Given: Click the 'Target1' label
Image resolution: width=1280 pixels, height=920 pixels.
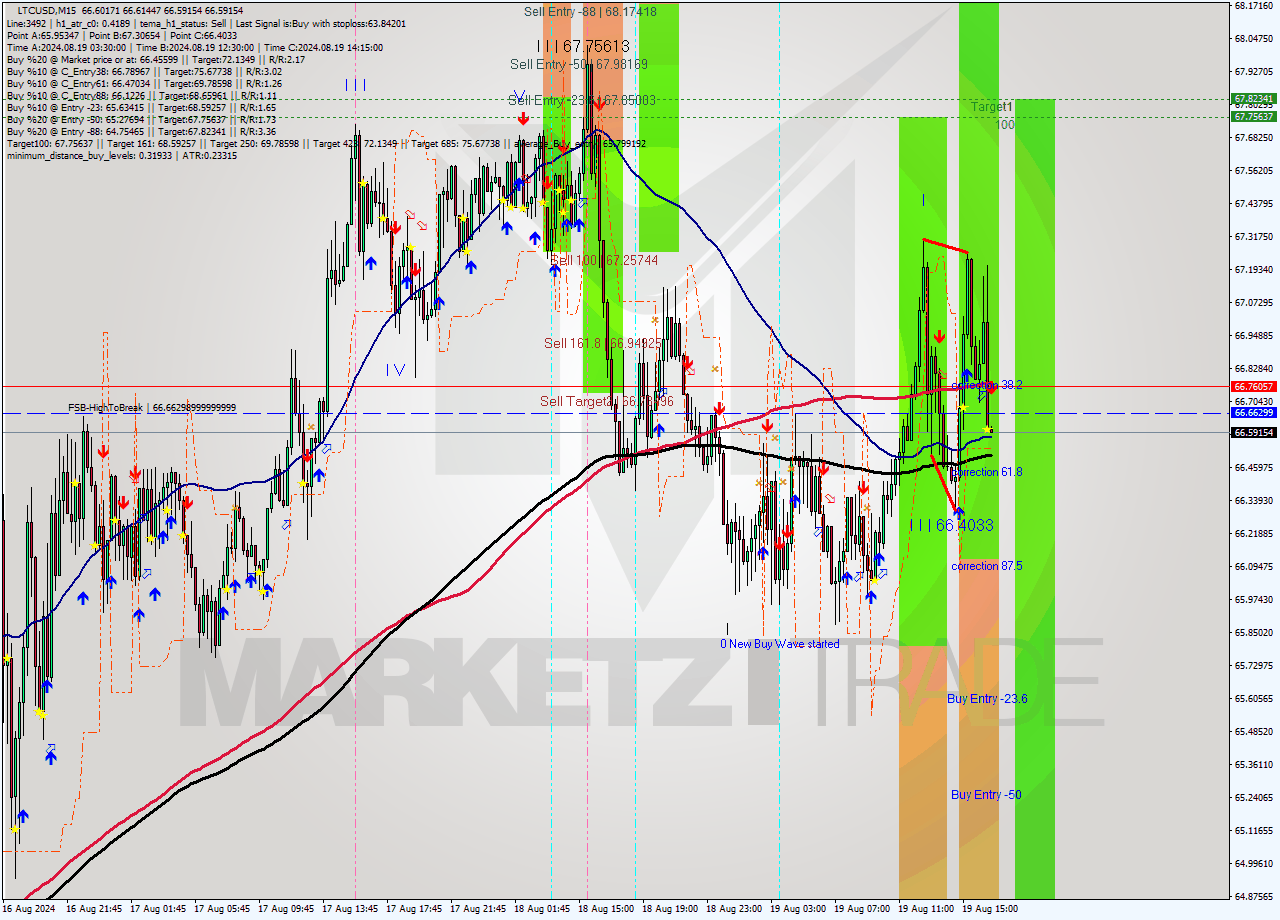Looking at the screenshot, I should (x=992, y=106).
